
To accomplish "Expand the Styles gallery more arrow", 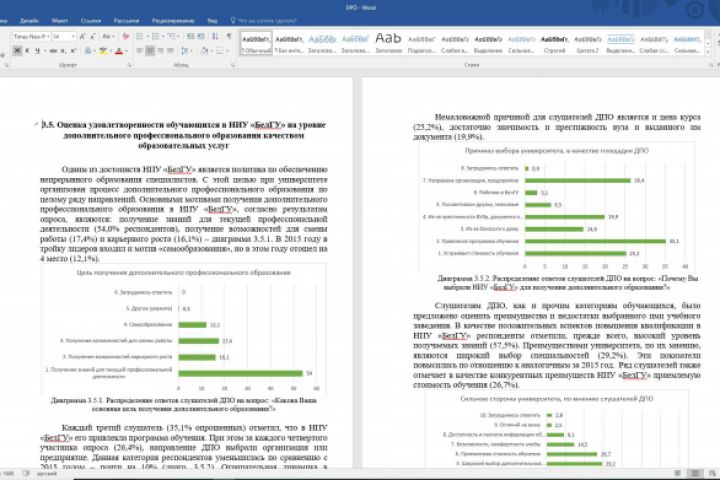I will (708, 52).
